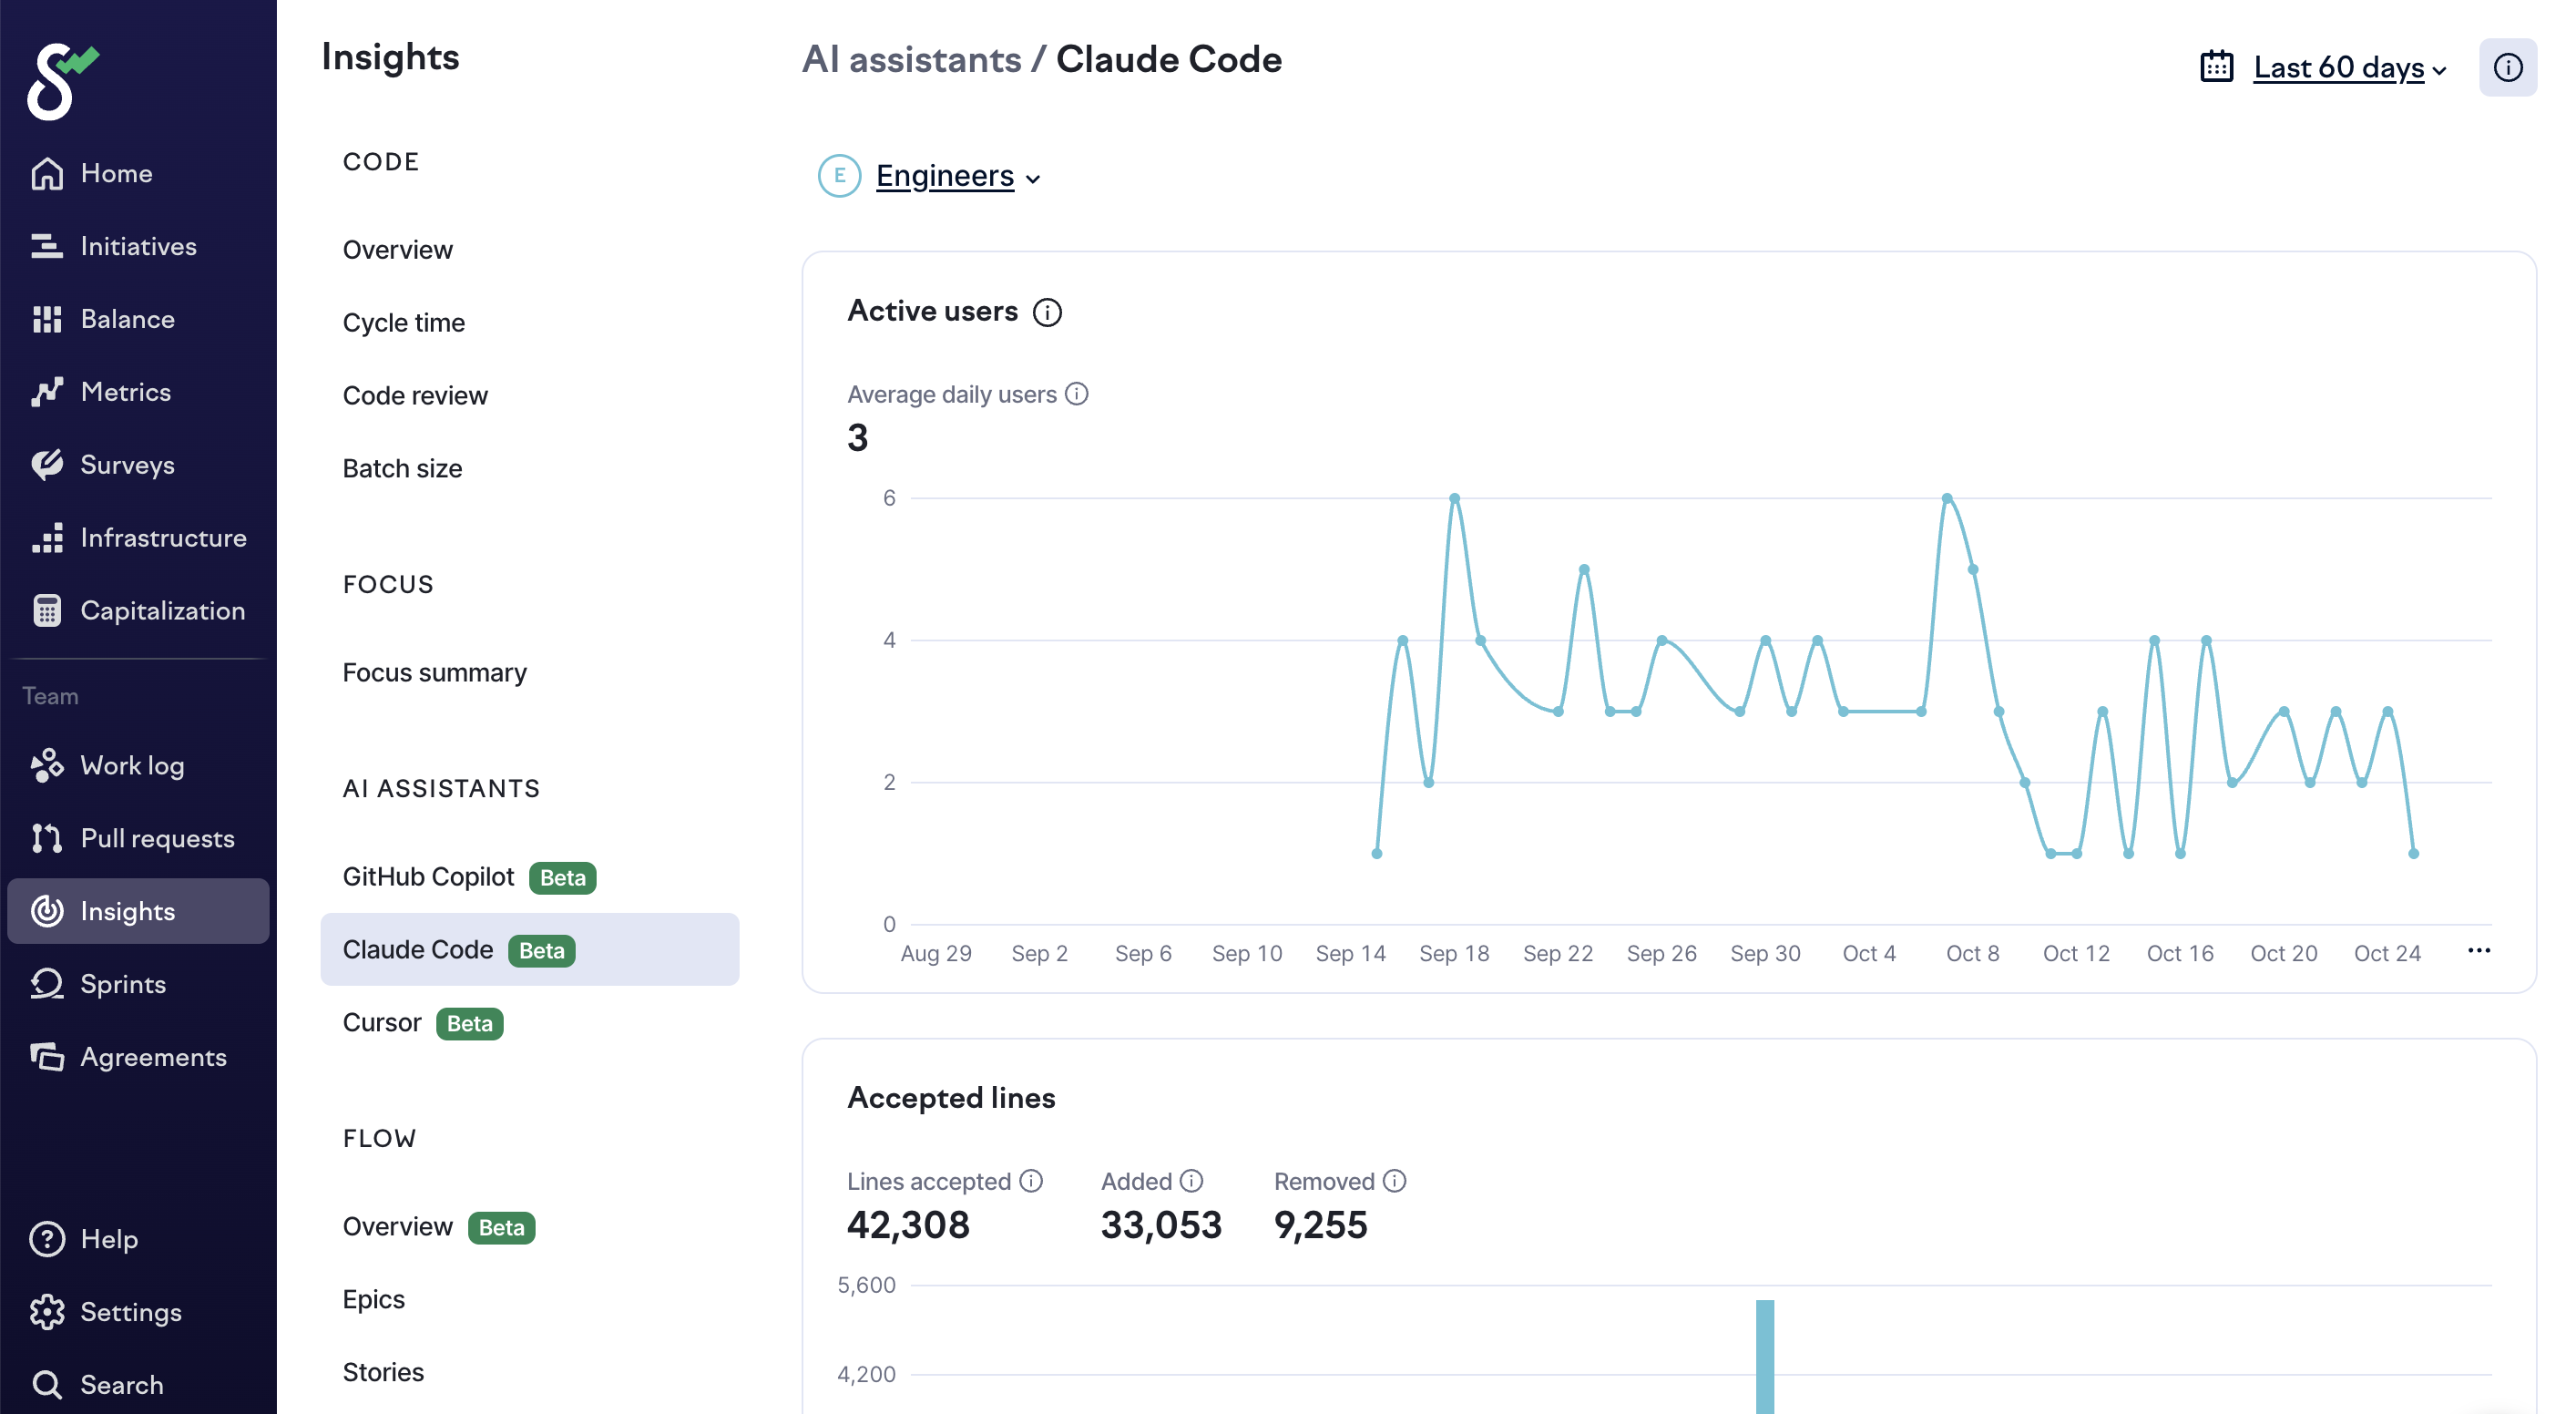Click the Oct 8 peak data point
Viewport: 2576px width, 1414px height.
(1946, 498)
